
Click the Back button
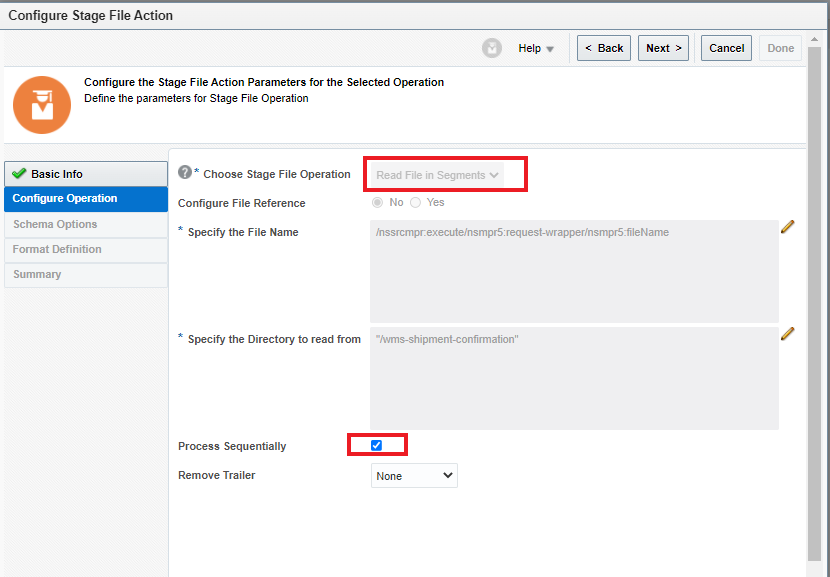click(x=603, y=48)
